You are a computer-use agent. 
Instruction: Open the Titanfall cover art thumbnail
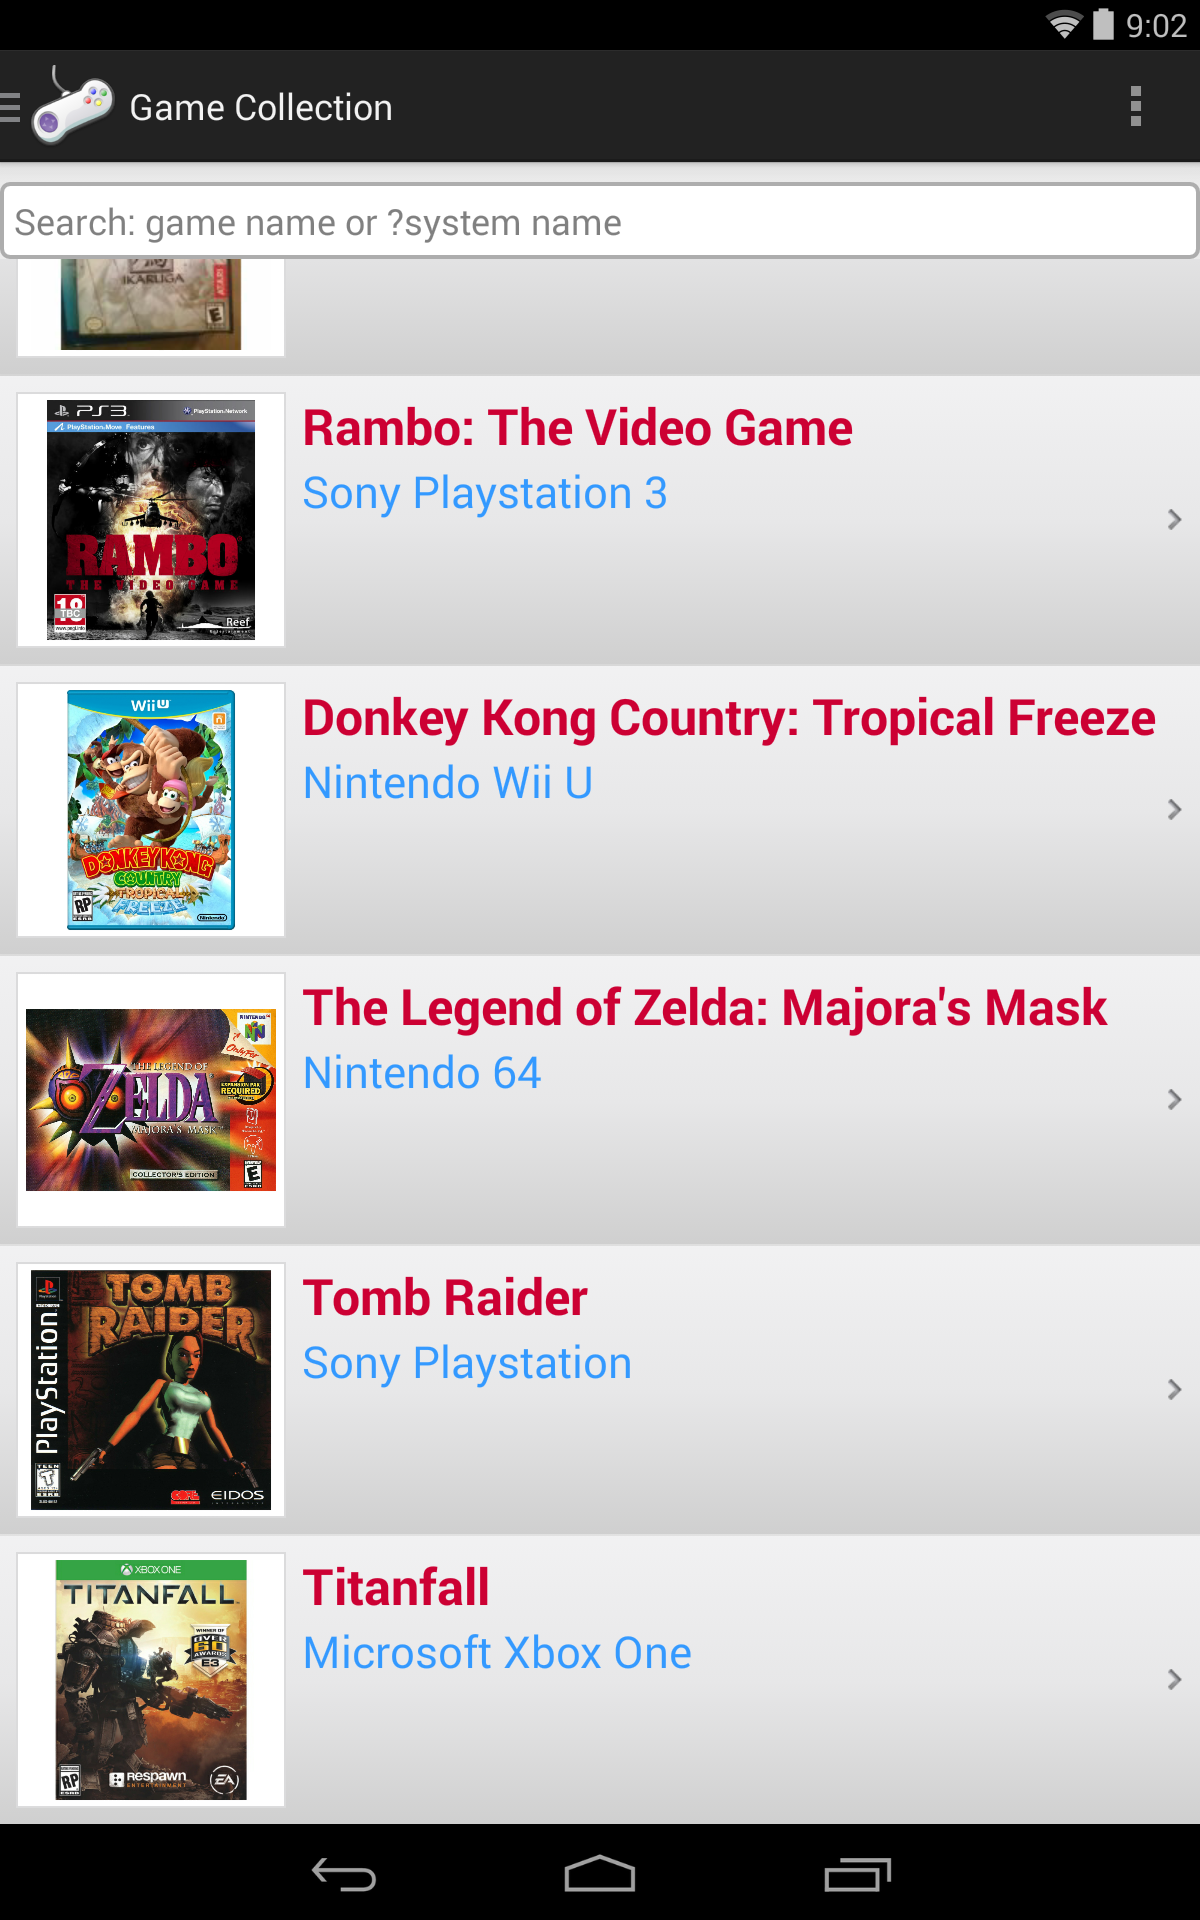click(x=151, y=1680)
